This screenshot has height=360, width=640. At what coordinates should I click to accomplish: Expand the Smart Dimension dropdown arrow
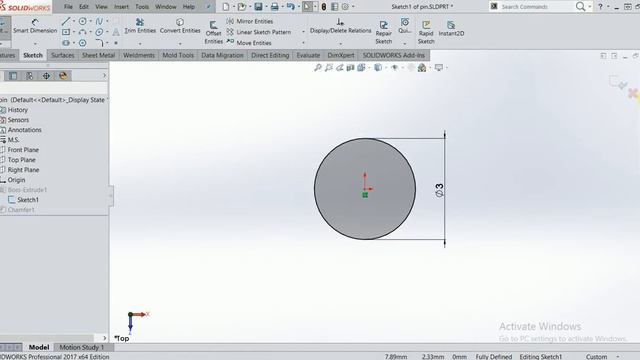point(35,43)
